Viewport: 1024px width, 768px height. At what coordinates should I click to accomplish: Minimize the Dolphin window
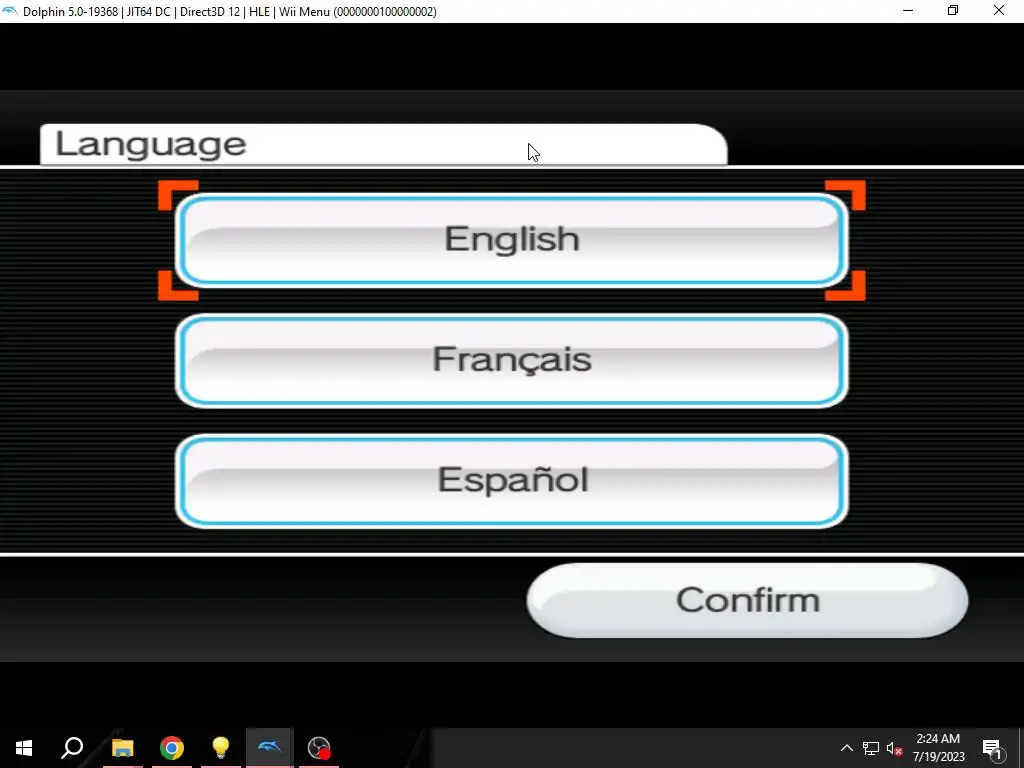coord(908,10)
